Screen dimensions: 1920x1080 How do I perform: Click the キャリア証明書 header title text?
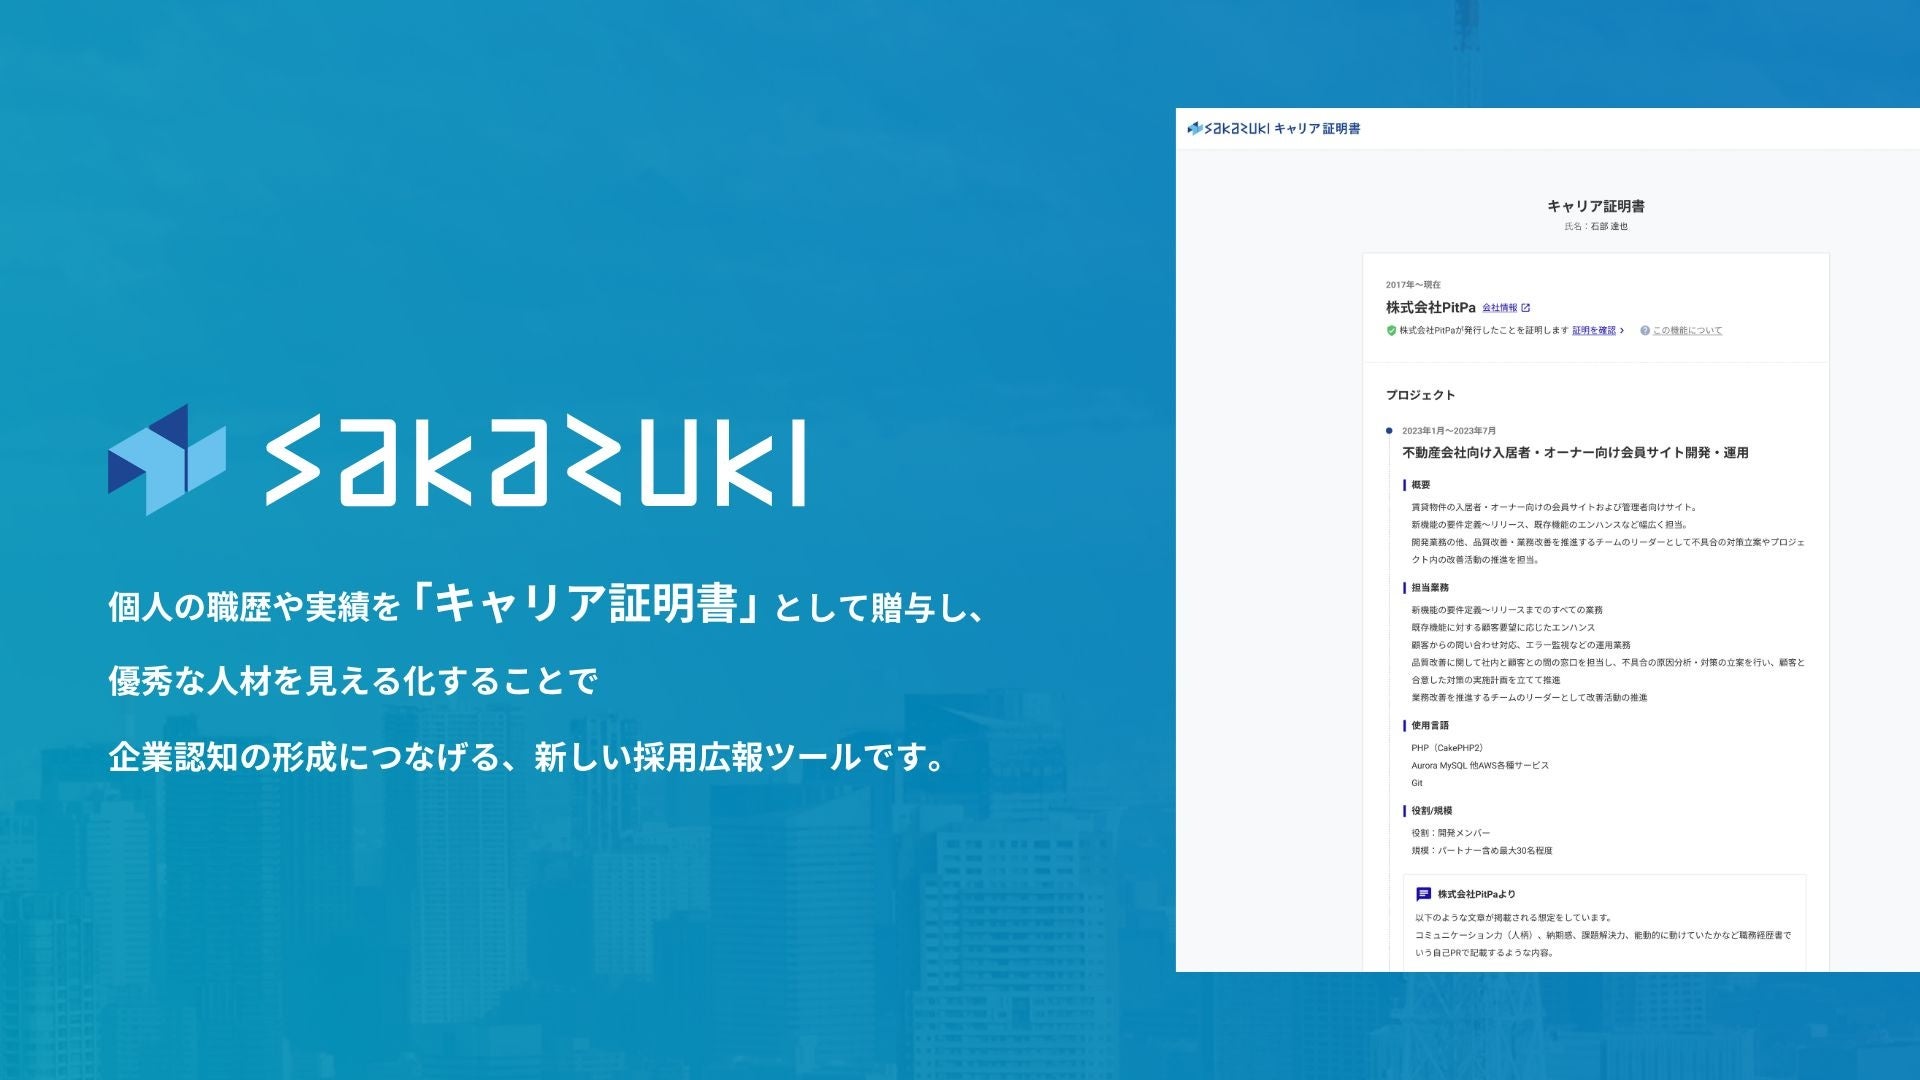pos(1316,129)
